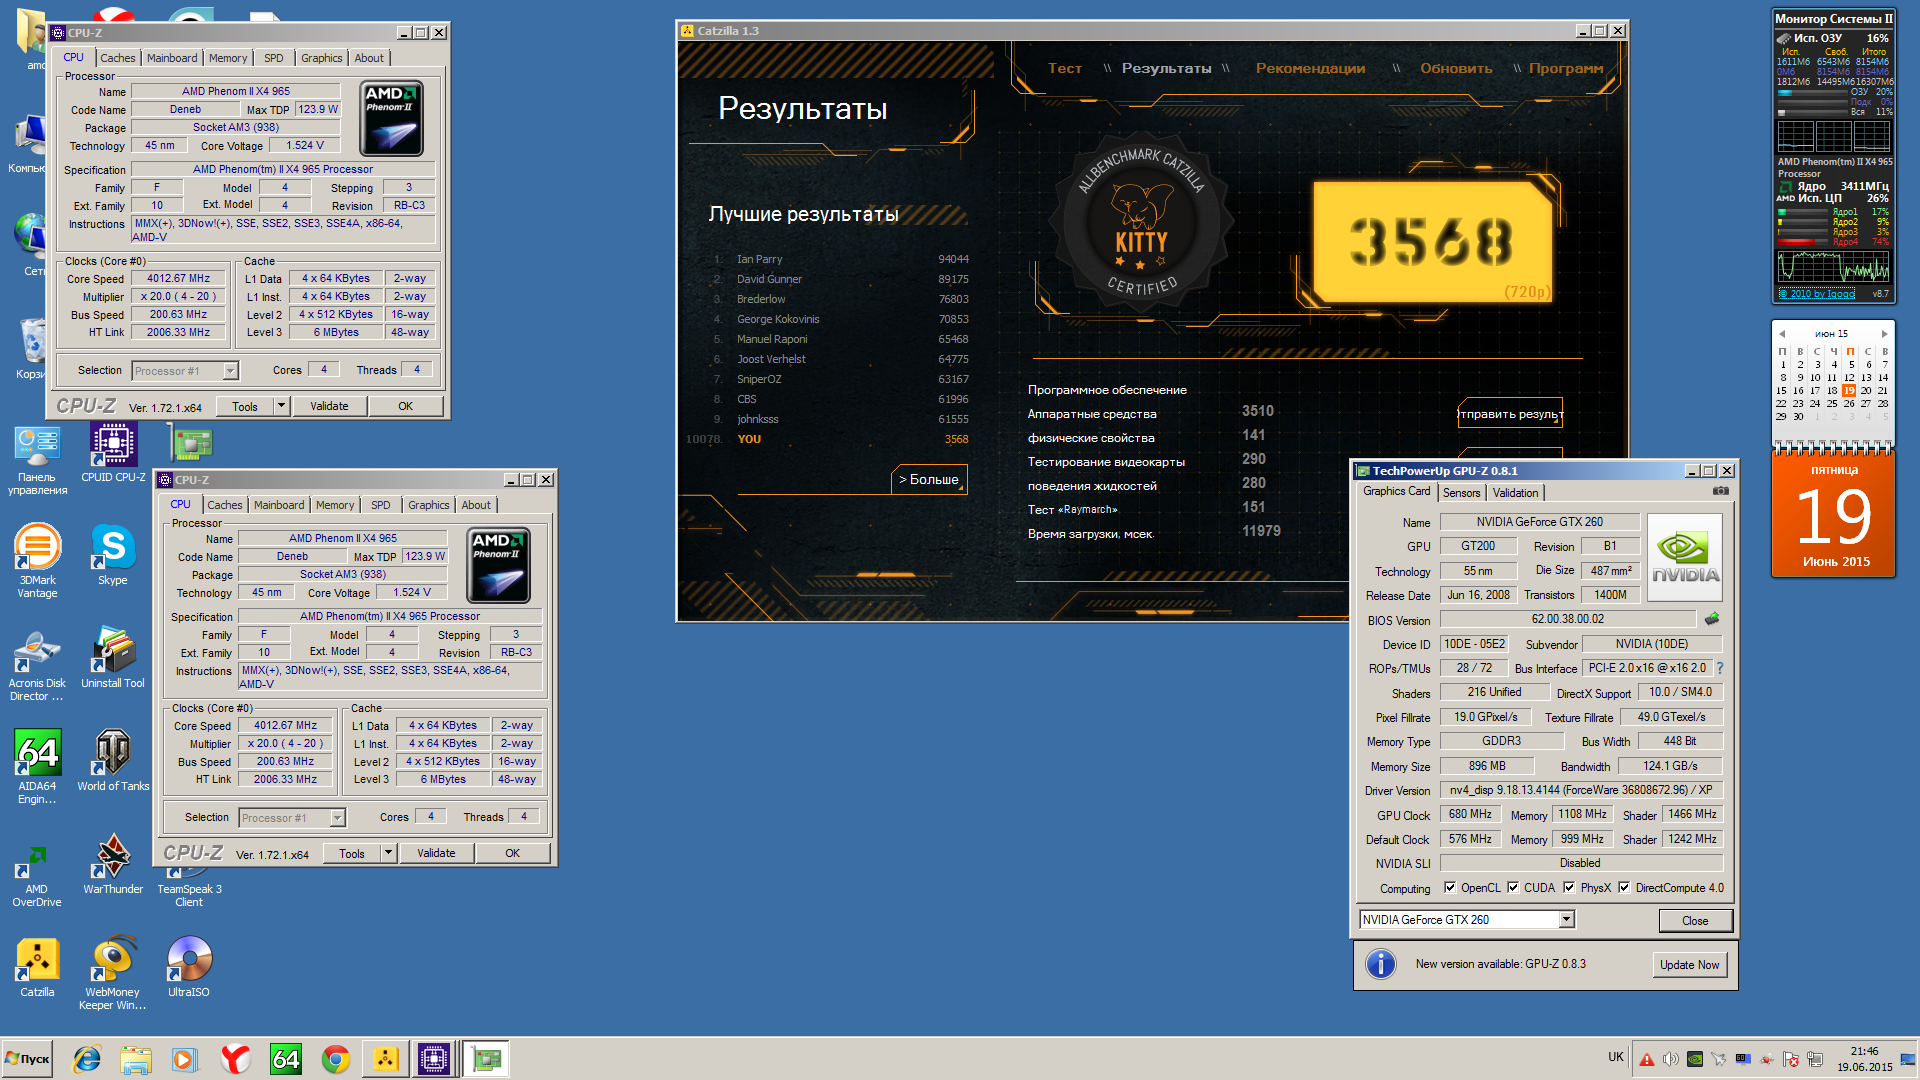
Task: Open Acronis Disk Director desktop icon
Action: pyautogui.click(x=37, y=665)
